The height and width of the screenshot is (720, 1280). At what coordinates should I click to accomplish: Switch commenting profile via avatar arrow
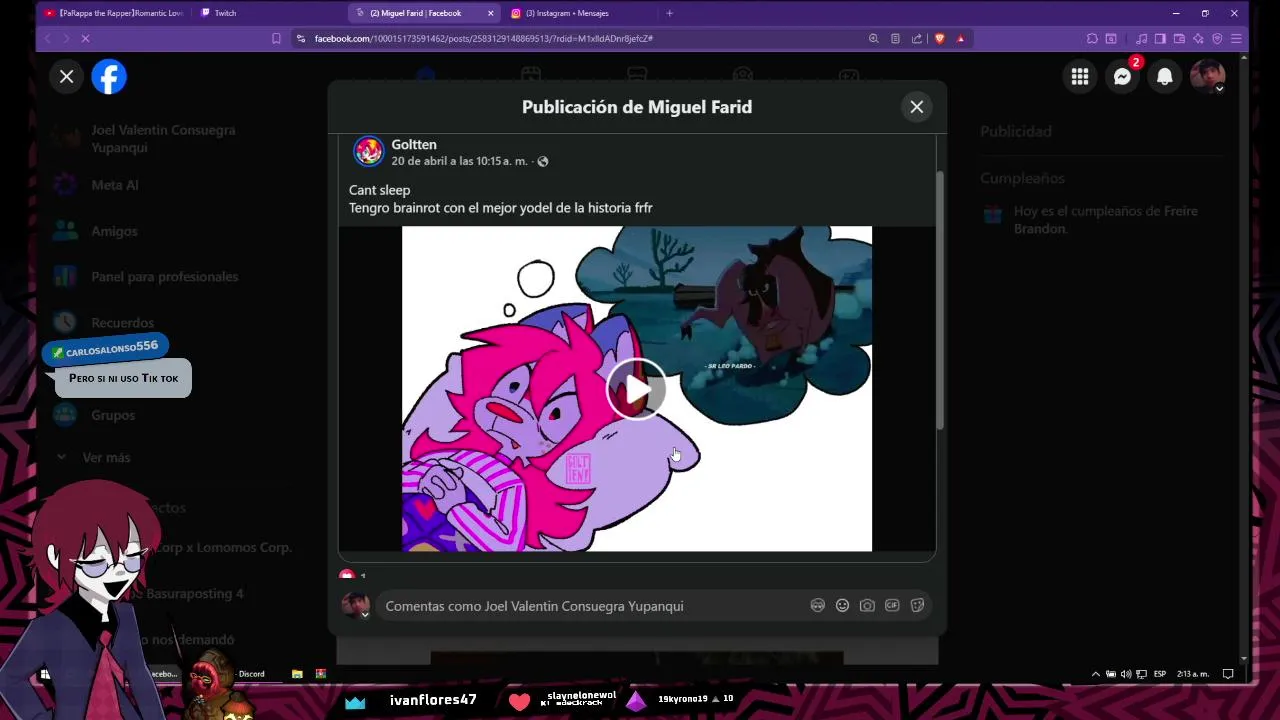click(x=365, y=615)
